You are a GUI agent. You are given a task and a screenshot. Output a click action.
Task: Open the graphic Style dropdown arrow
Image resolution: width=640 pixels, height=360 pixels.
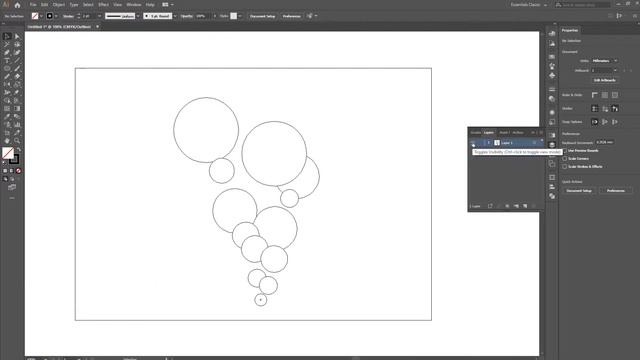240,16
